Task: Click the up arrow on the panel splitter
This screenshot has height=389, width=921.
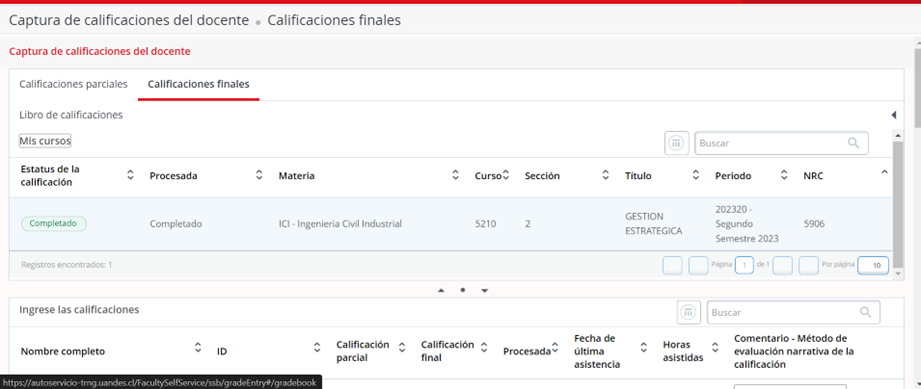Action: (441, 290)
